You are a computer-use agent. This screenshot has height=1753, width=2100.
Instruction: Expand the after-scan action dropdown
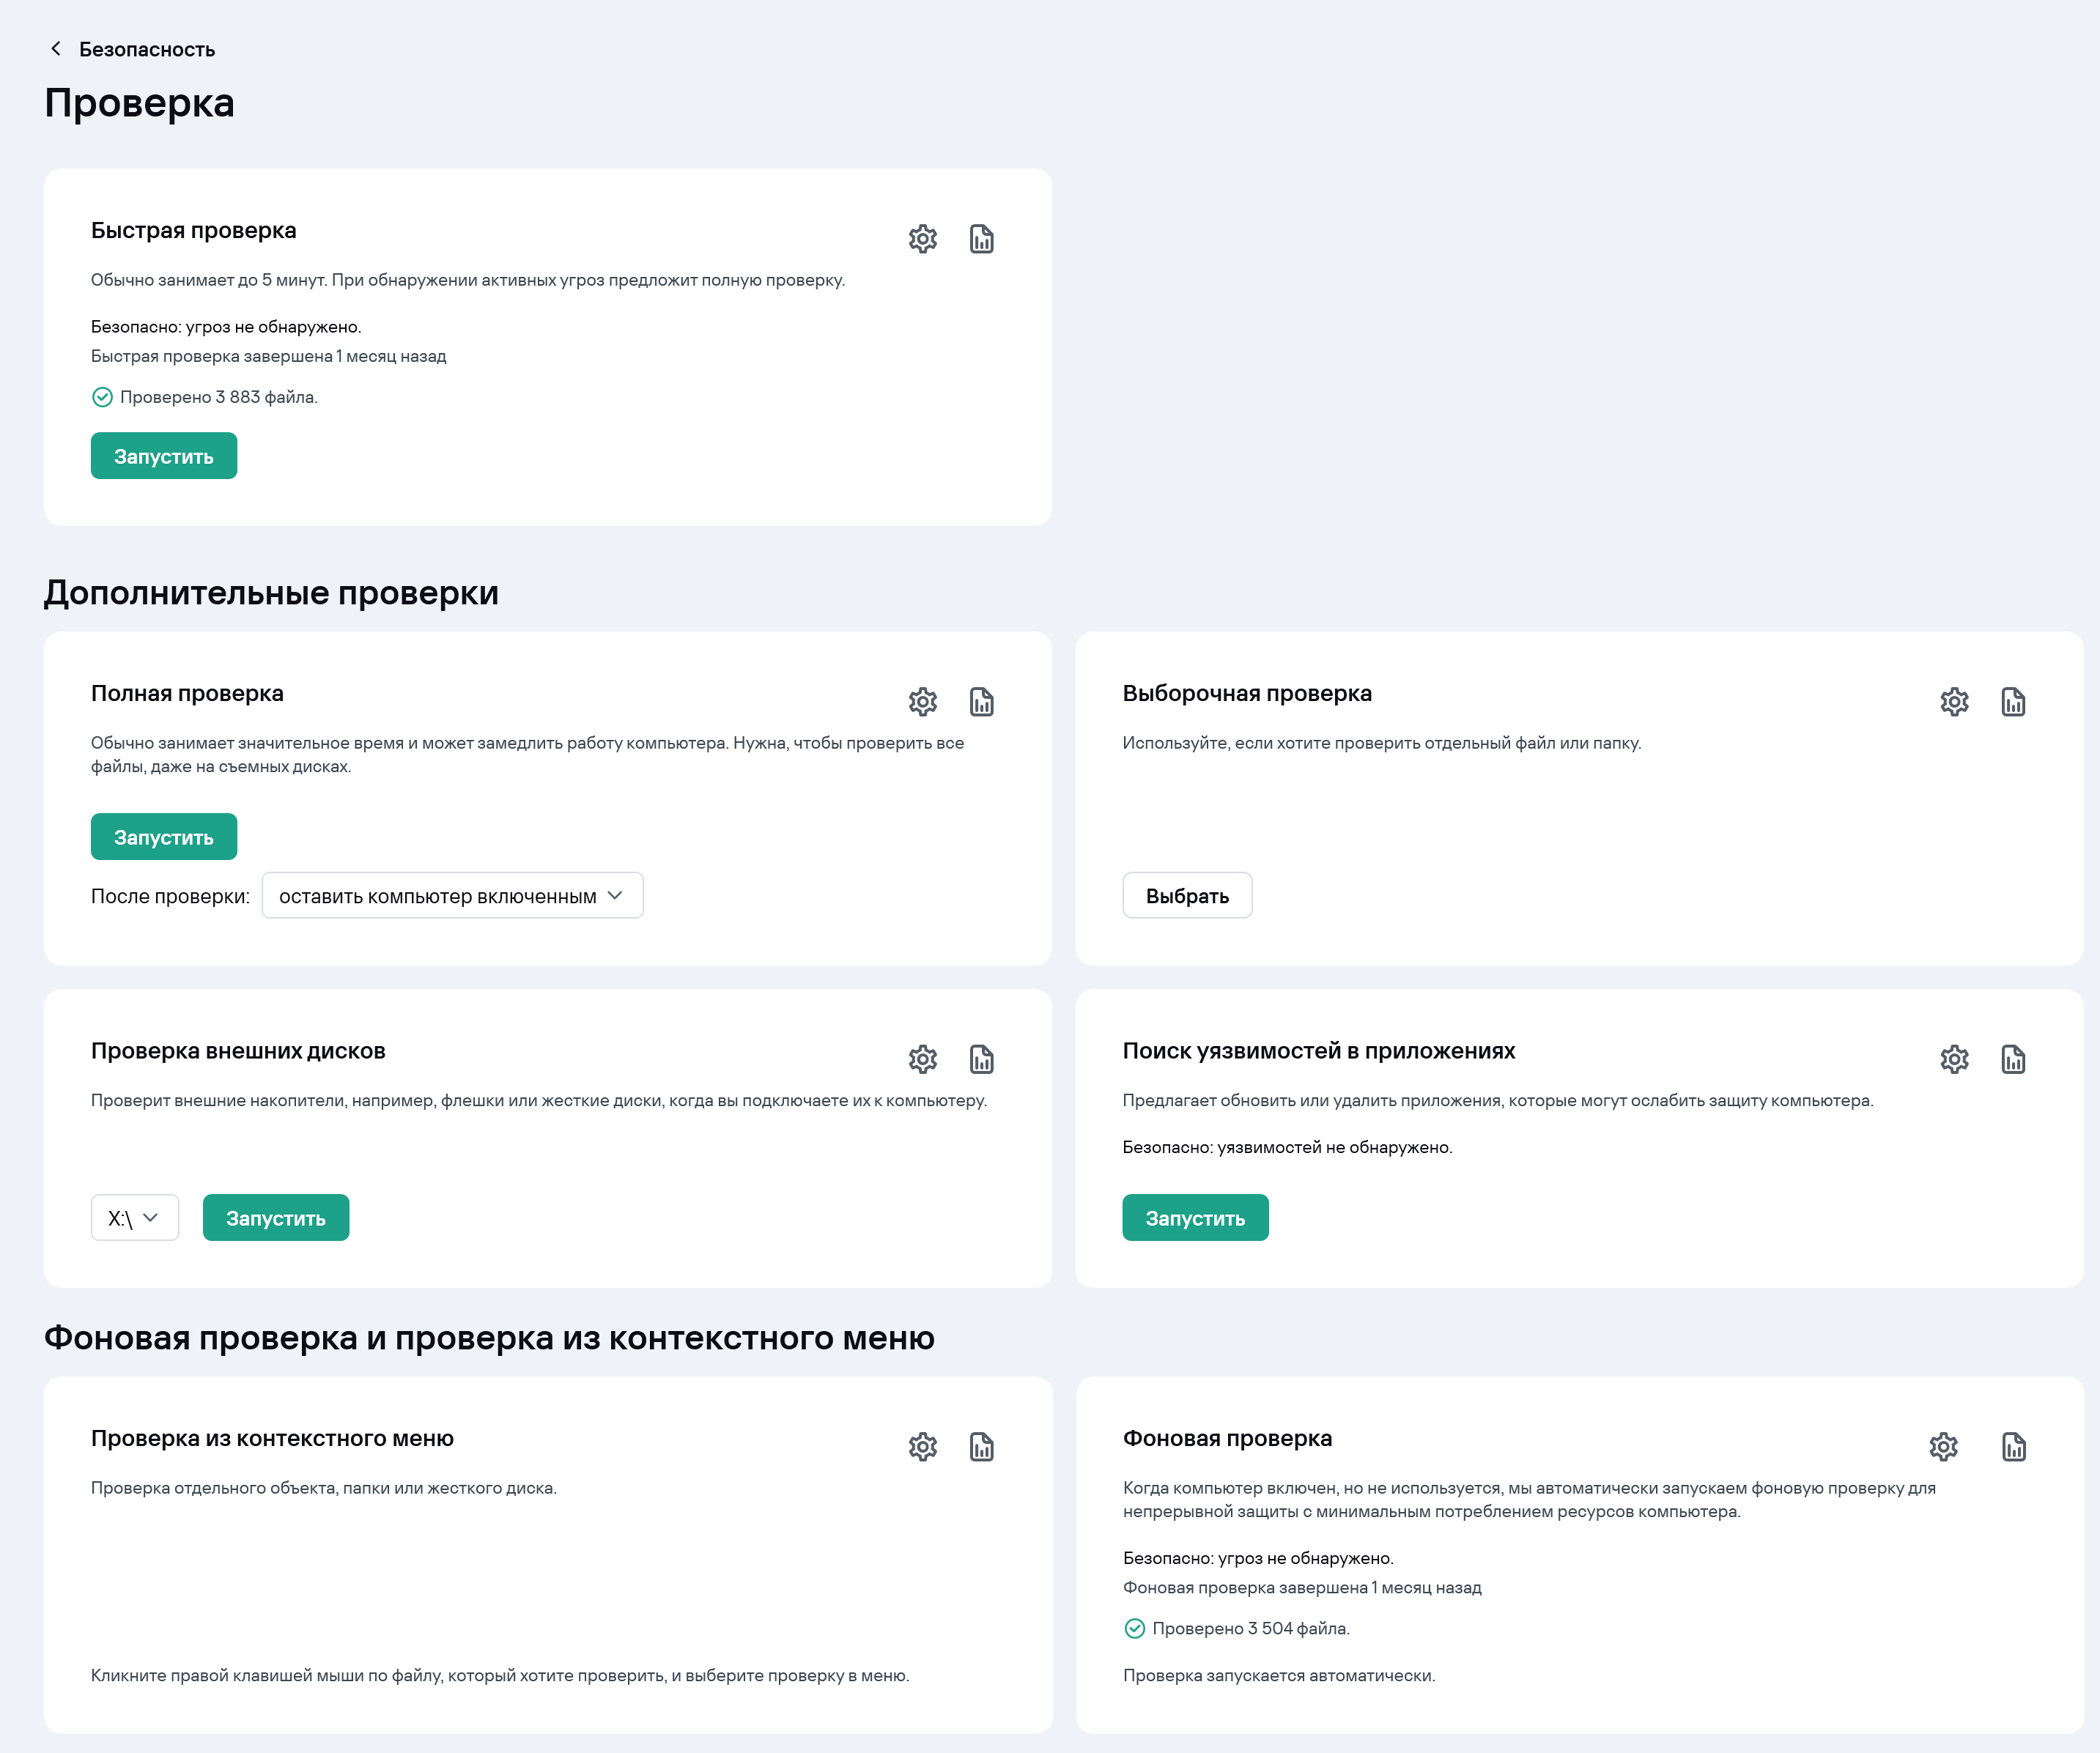tap(452, 896)
